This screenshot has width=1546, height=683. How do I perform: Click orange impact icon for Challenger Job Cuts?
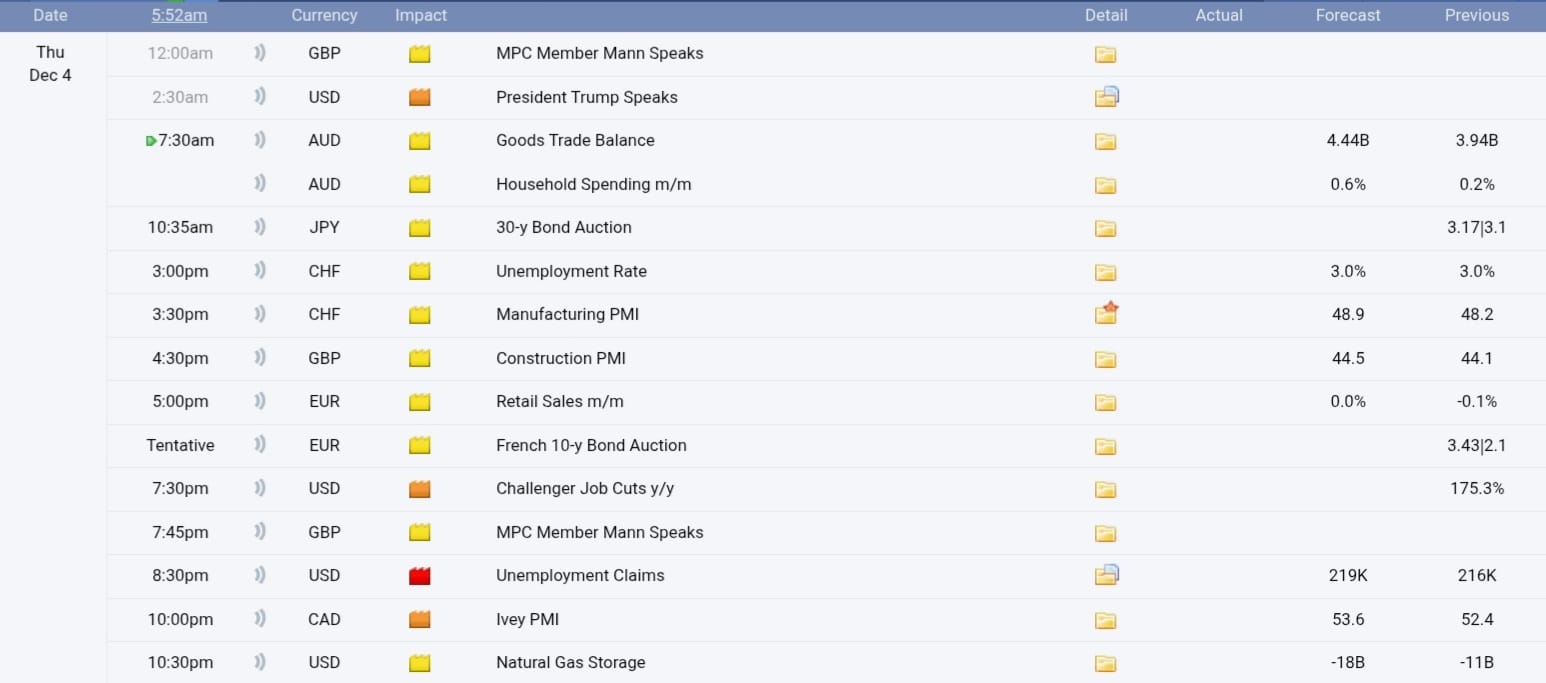[420, 489]
